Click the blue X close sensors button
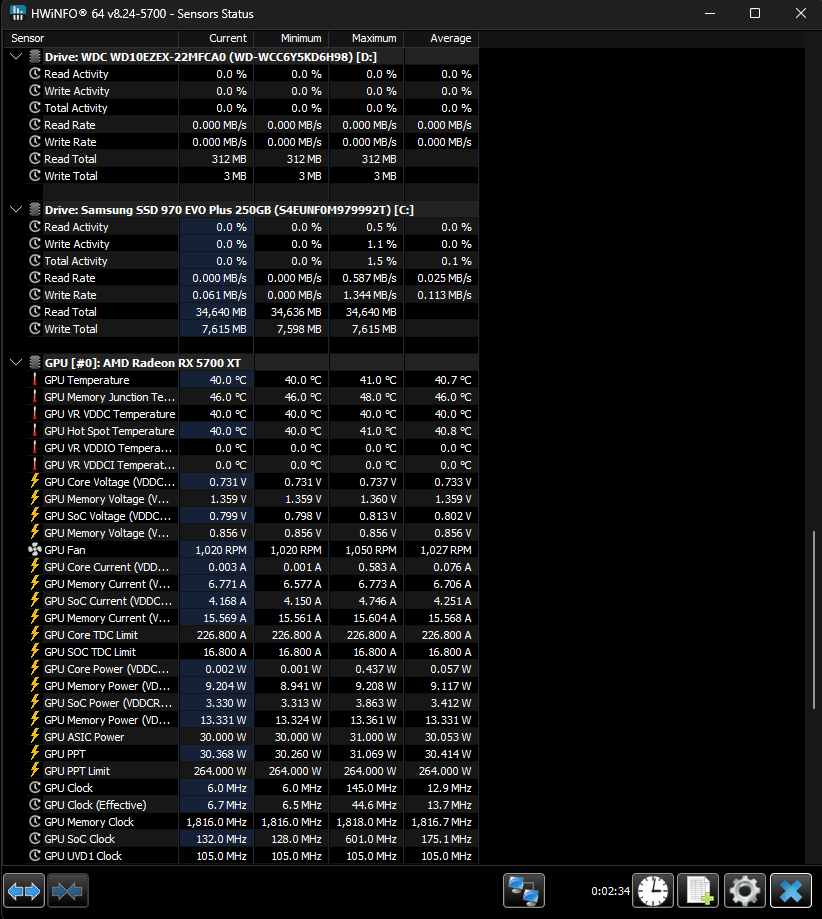822x919 pixels. click(x=791, y=891)
